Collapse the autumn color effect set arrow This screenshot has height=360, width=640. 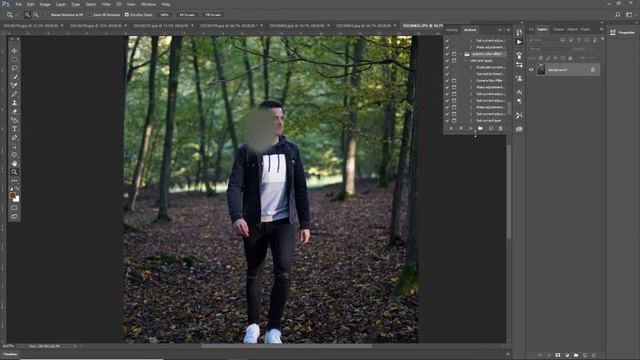[x=461, y=54]
